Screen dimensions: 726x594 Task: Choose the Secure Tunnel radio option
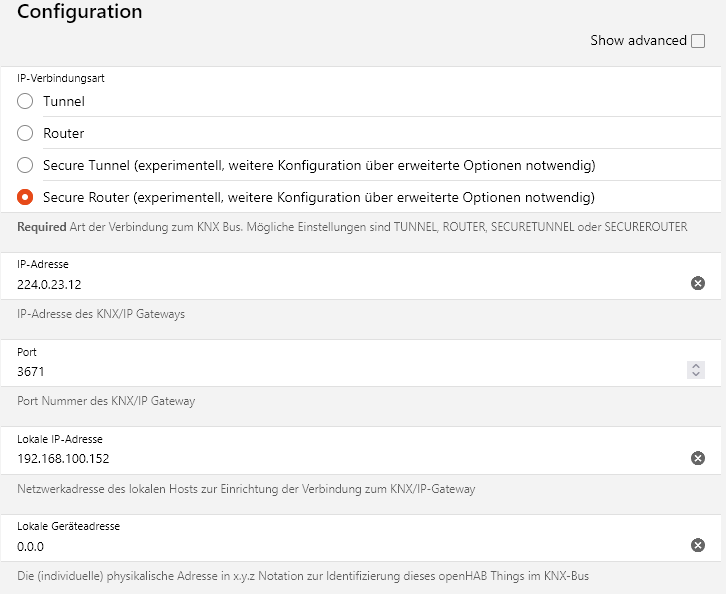click(26, 165)
